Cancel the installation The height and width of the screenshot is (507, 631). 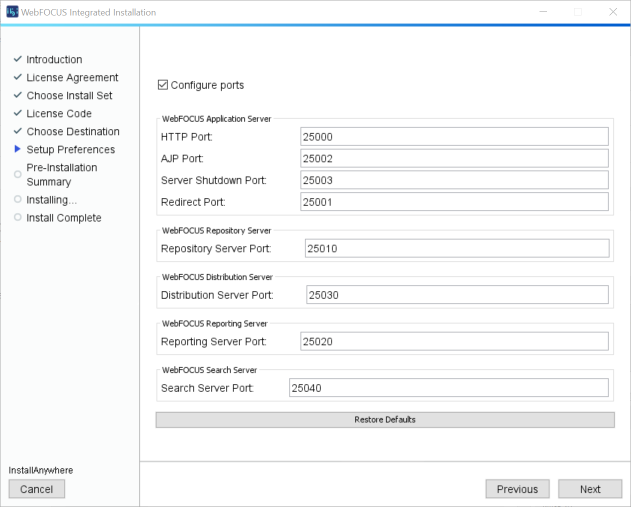pos(37,489)
